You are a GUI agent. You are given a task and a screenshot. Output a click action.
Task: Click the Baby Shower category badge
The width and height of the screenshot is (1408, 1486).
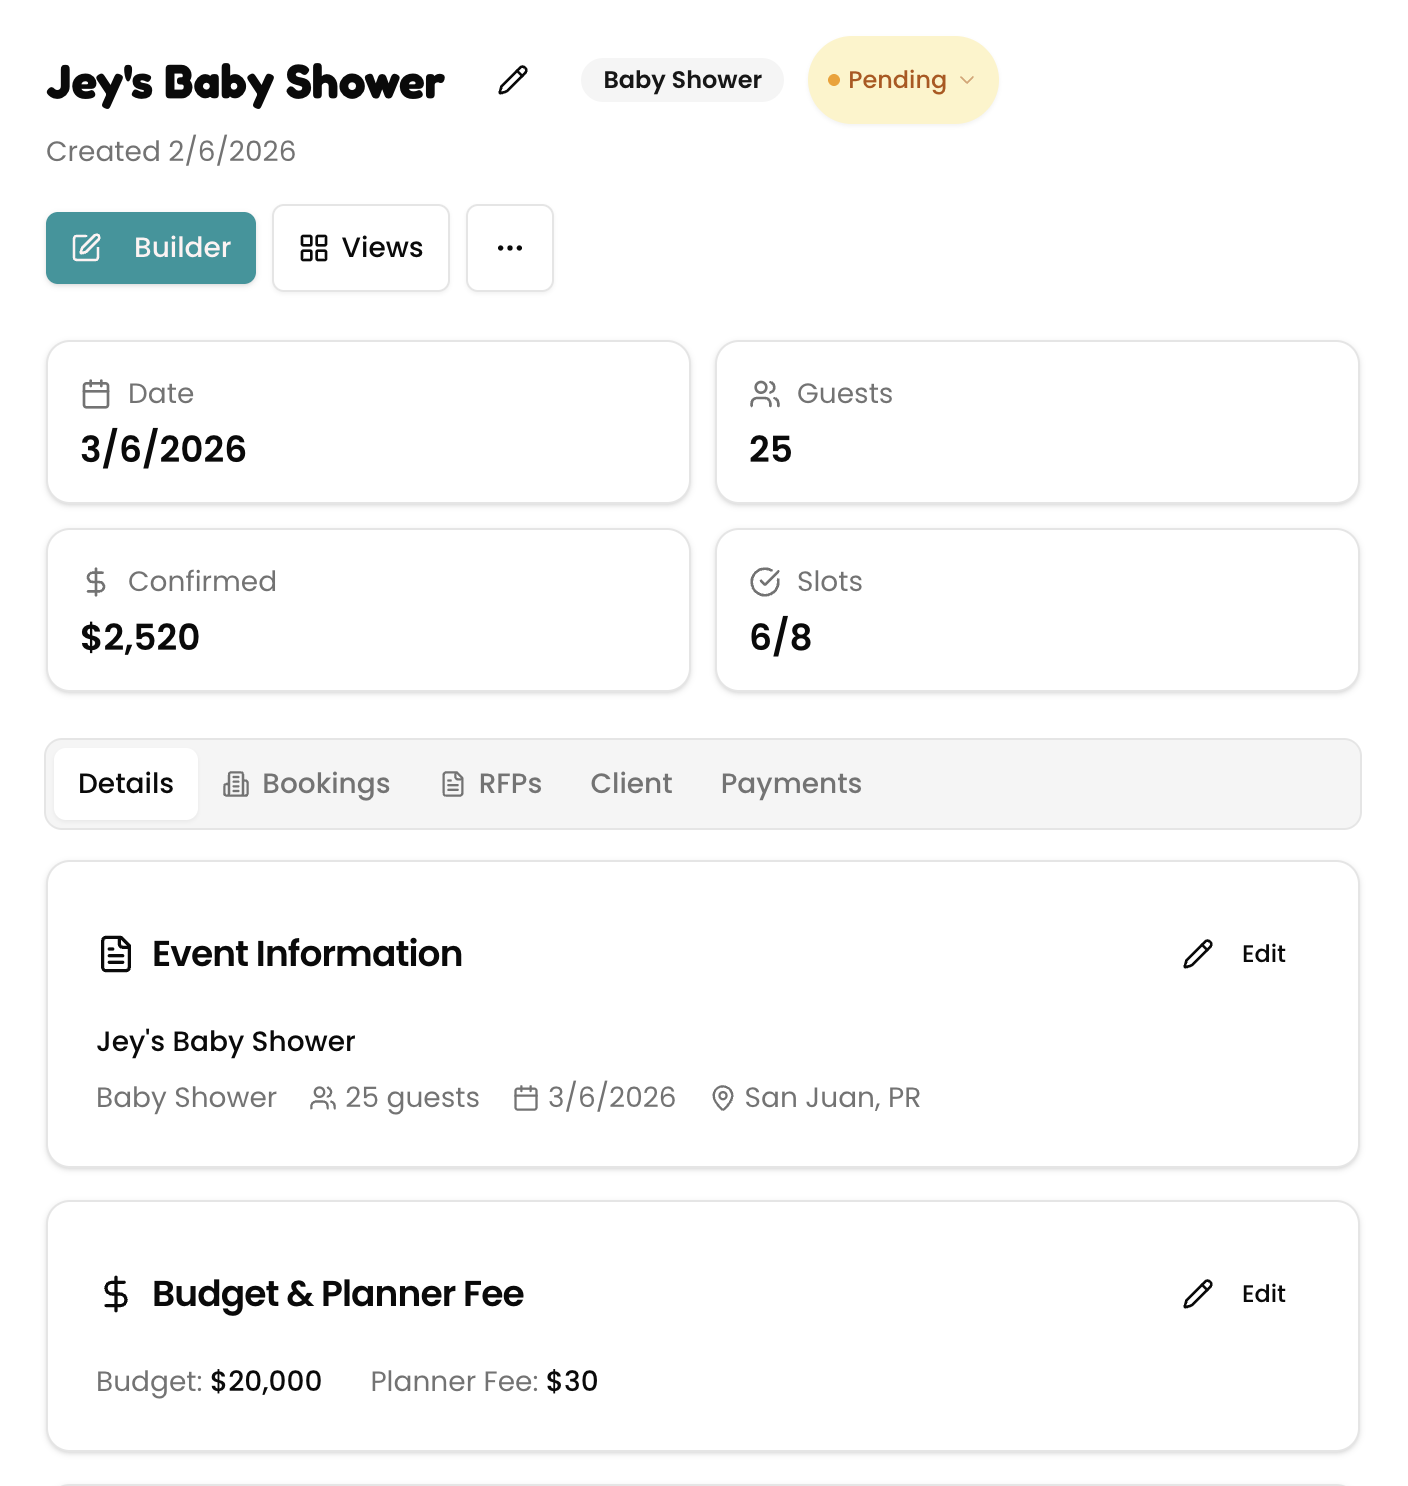pos(681,80)
